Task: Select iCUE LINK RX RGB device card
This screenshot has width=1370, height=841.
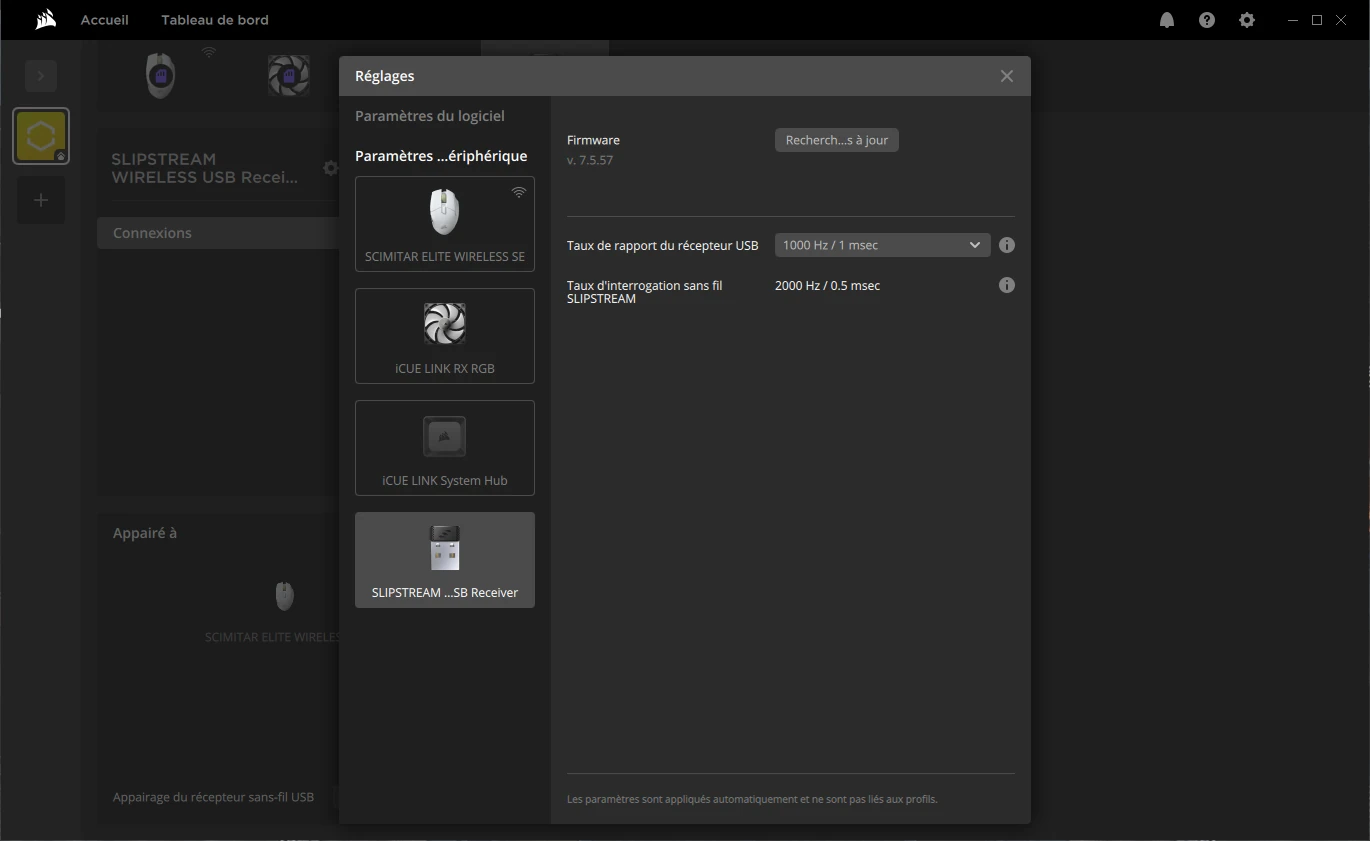Action: click(445, 336)
